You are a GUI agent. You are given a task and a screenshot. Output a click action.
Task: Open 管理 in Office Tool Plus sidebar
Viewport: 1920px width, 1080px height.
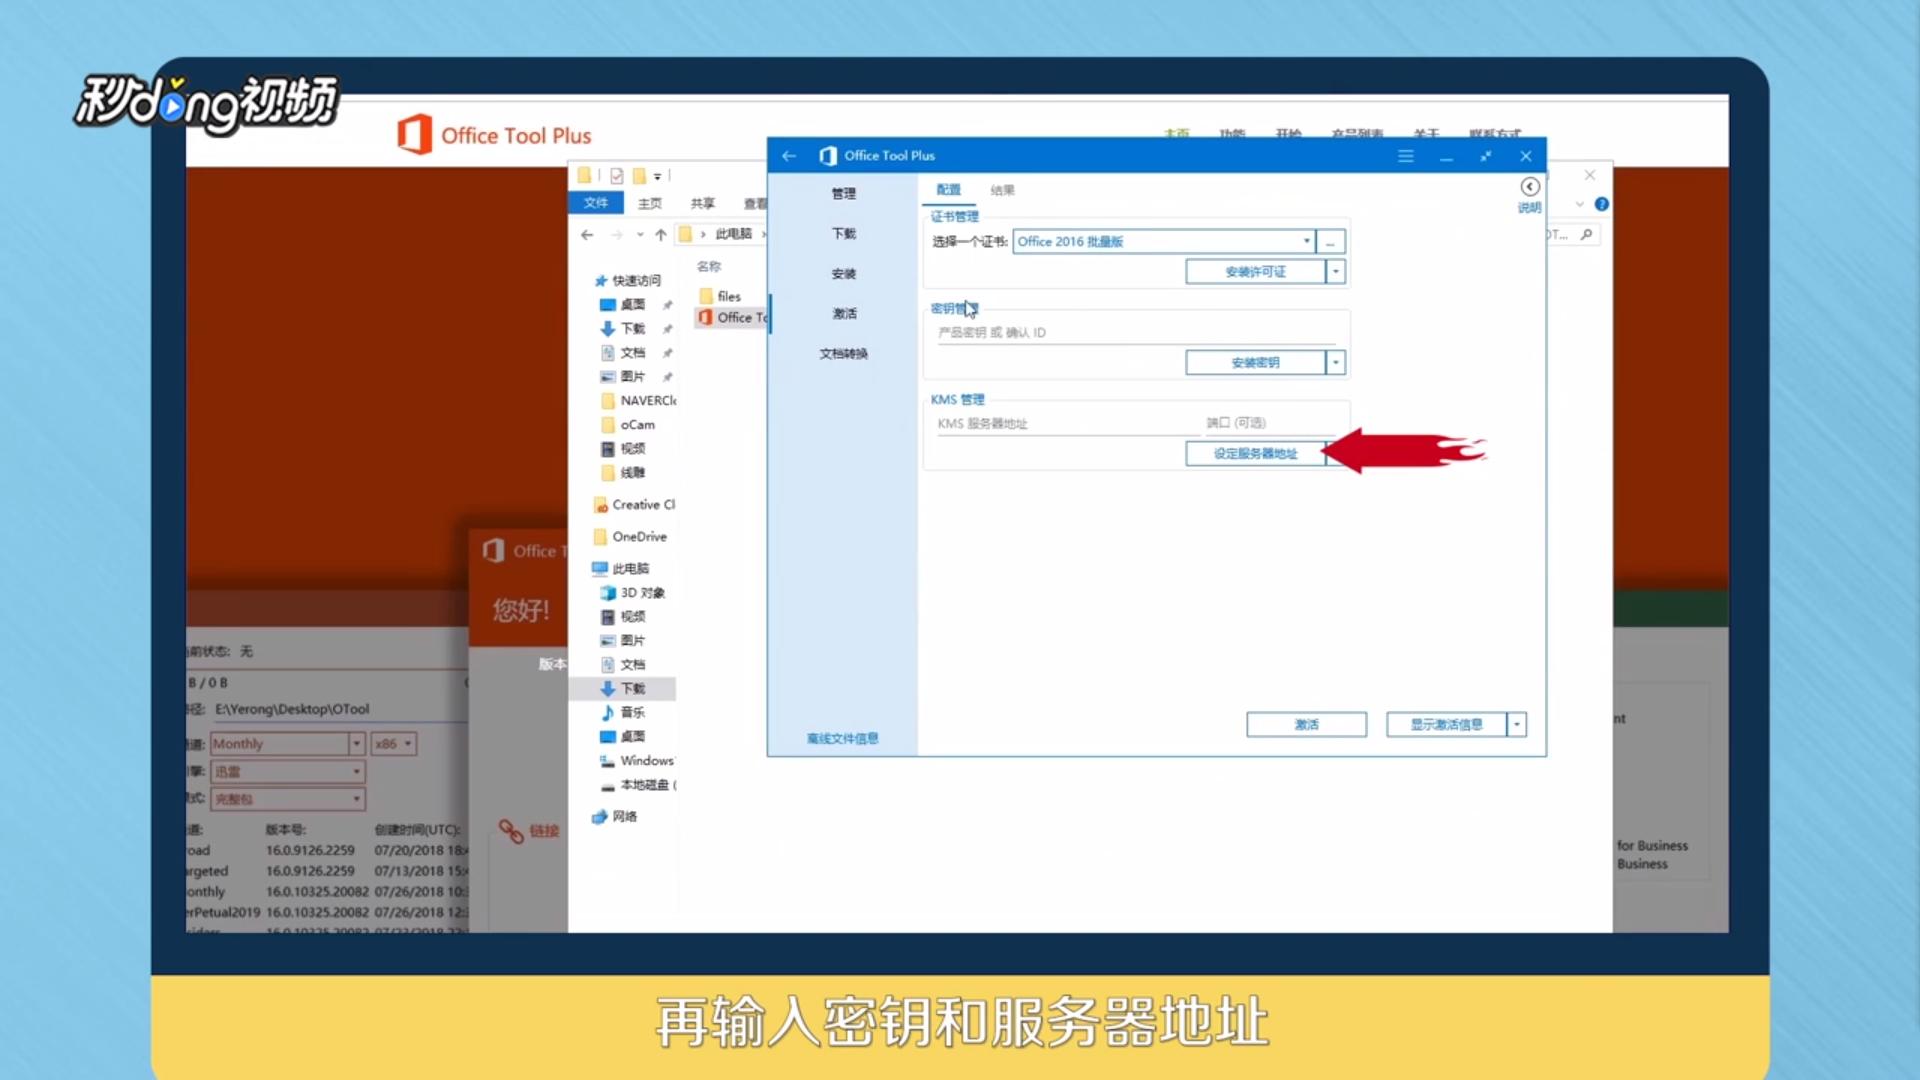tap(844, 194)
